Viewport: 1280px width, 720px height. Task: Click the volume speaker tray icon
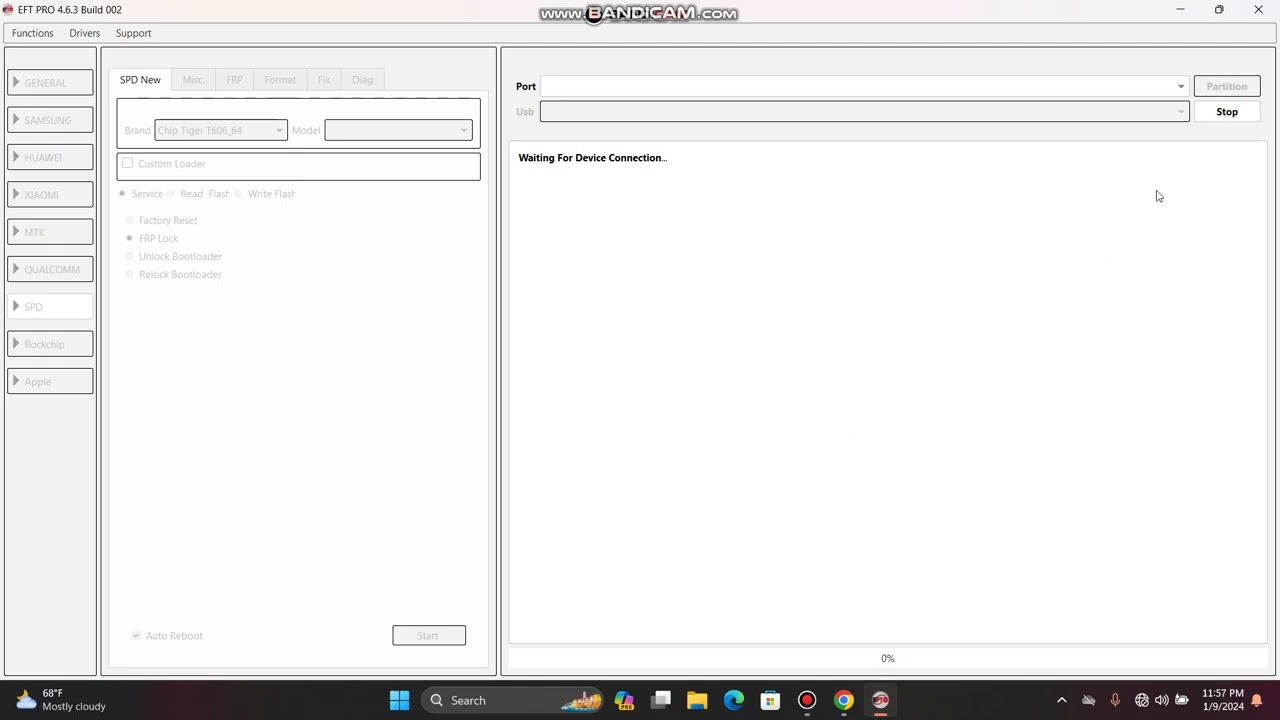[x=1161, y=700]
